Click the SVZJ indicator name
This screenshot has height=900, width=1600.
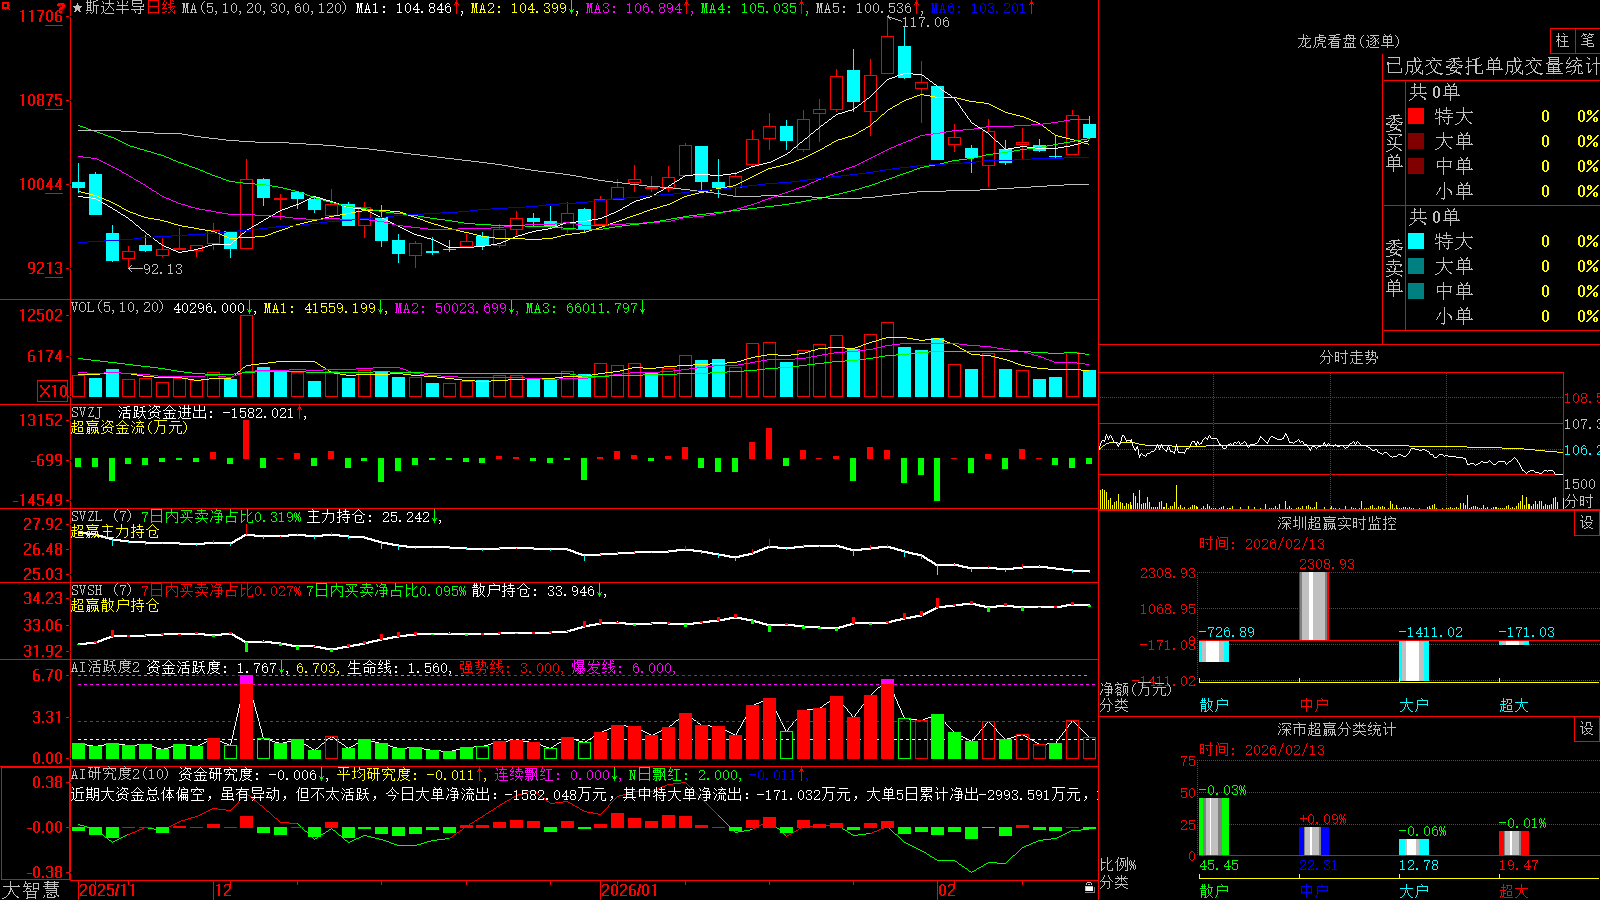tap(87, 412)
